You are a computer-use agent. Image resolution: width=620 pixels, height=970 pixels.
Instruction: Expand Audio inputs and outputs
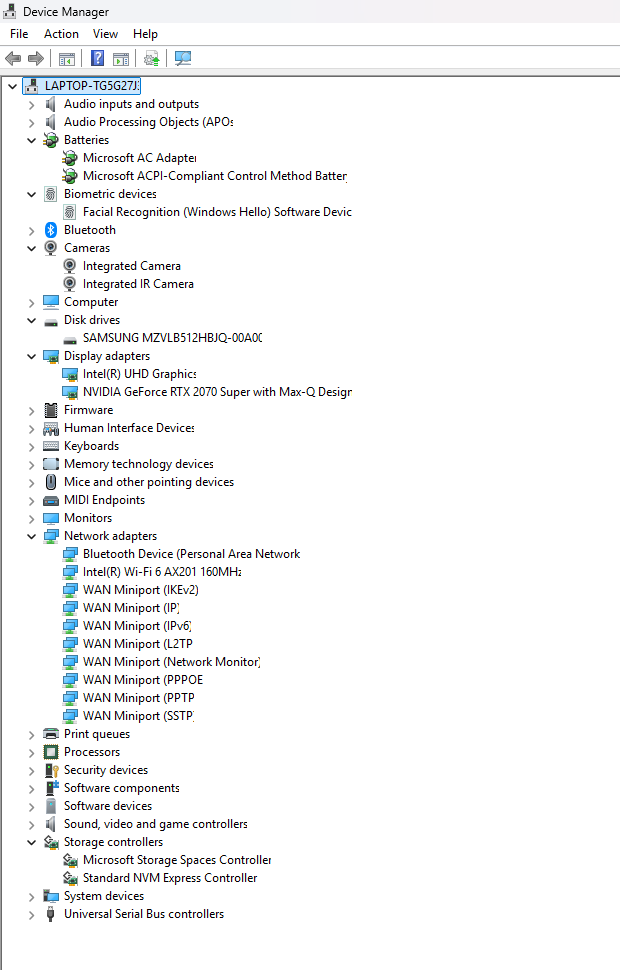pos(32,105)
